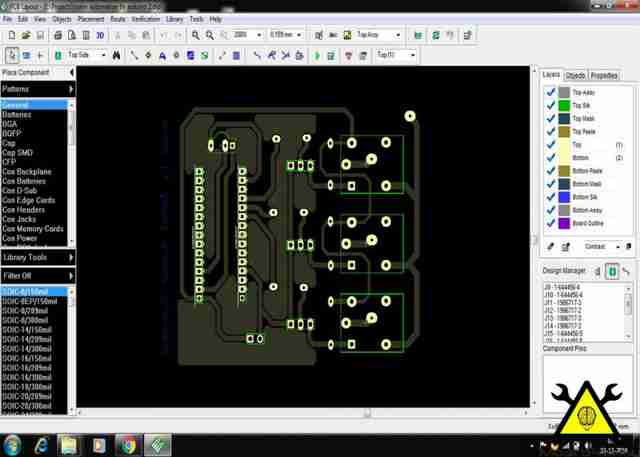Click the Library Tools button
Screen dimensions: 640x457
38,257
